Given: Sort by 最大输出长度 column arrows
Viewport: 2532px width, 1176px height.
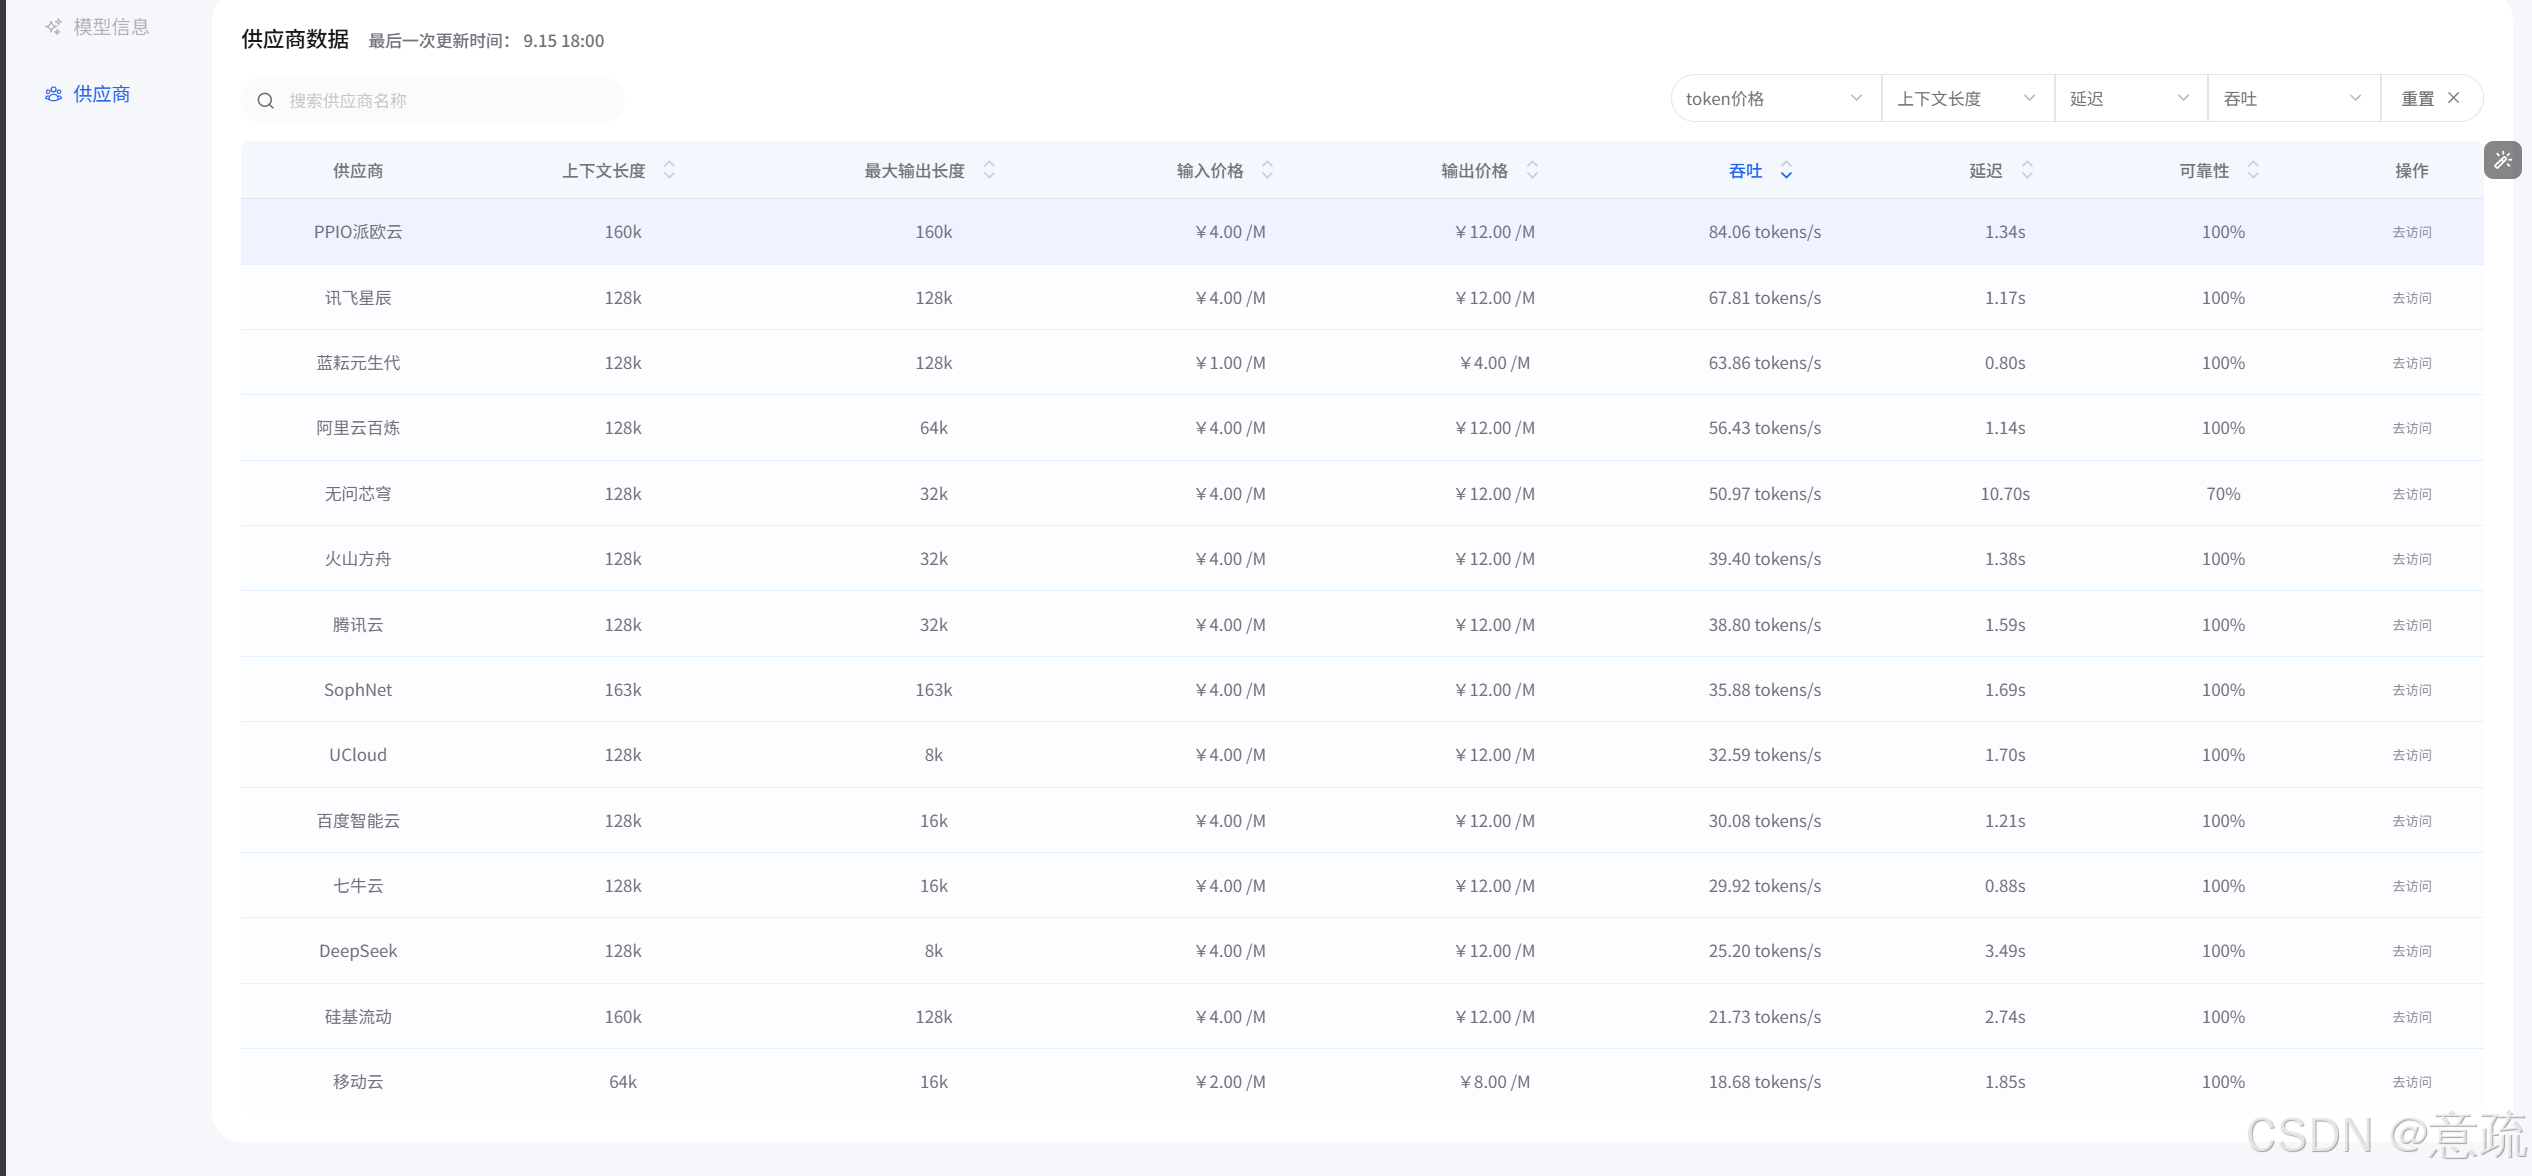Looking at the screenshot, I should pyautogui.click(x=989, y=170).
